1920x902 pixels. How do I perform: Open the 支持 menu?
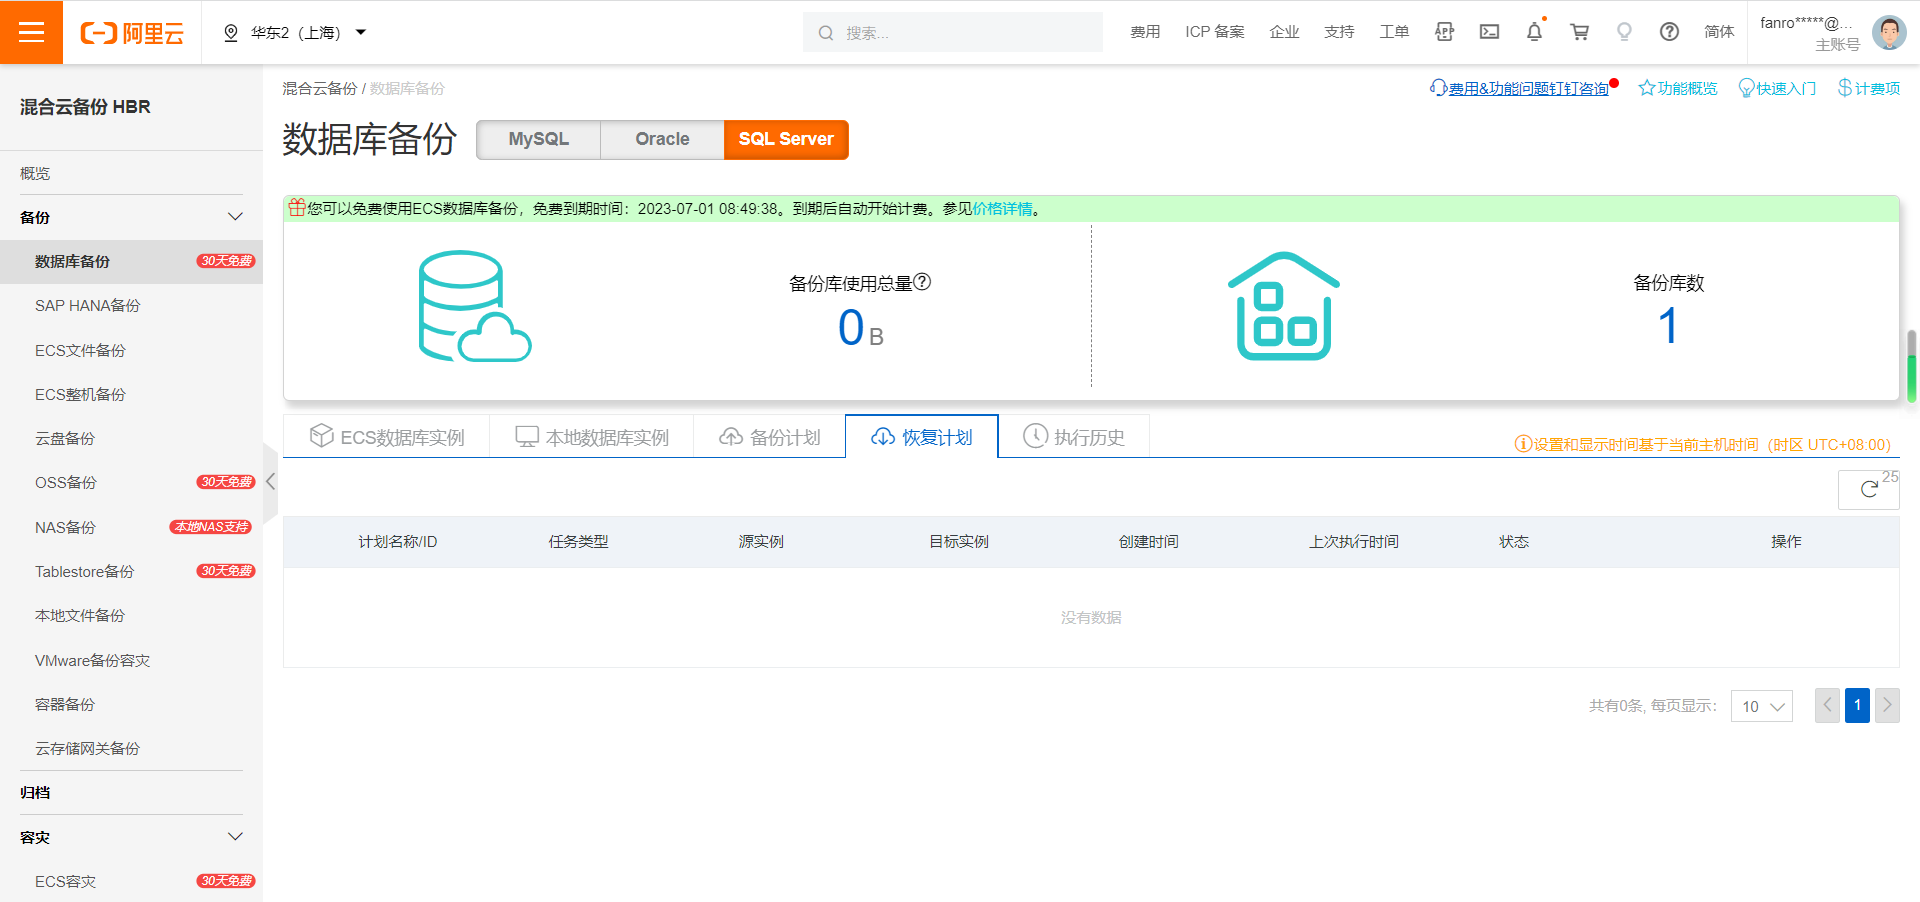click(1339, 32)
